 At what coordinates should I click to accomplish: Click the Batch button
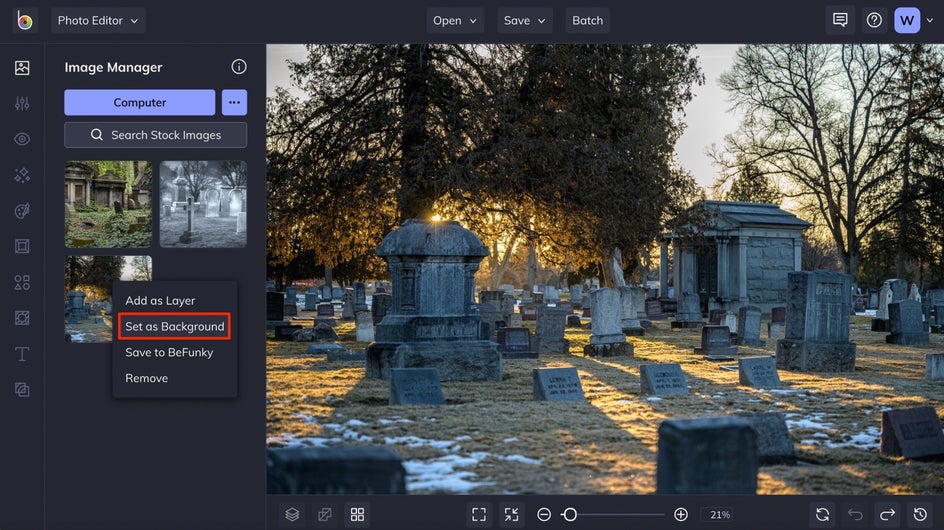tap(588, 20)
